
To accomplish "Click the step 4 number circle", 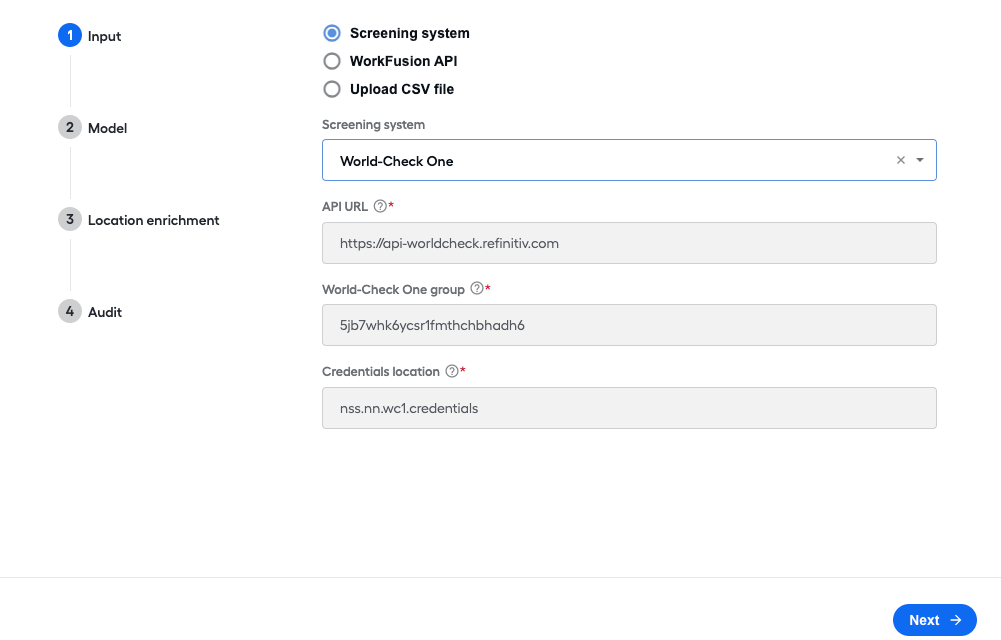I will pyautogui.click(x=70, y=311).
